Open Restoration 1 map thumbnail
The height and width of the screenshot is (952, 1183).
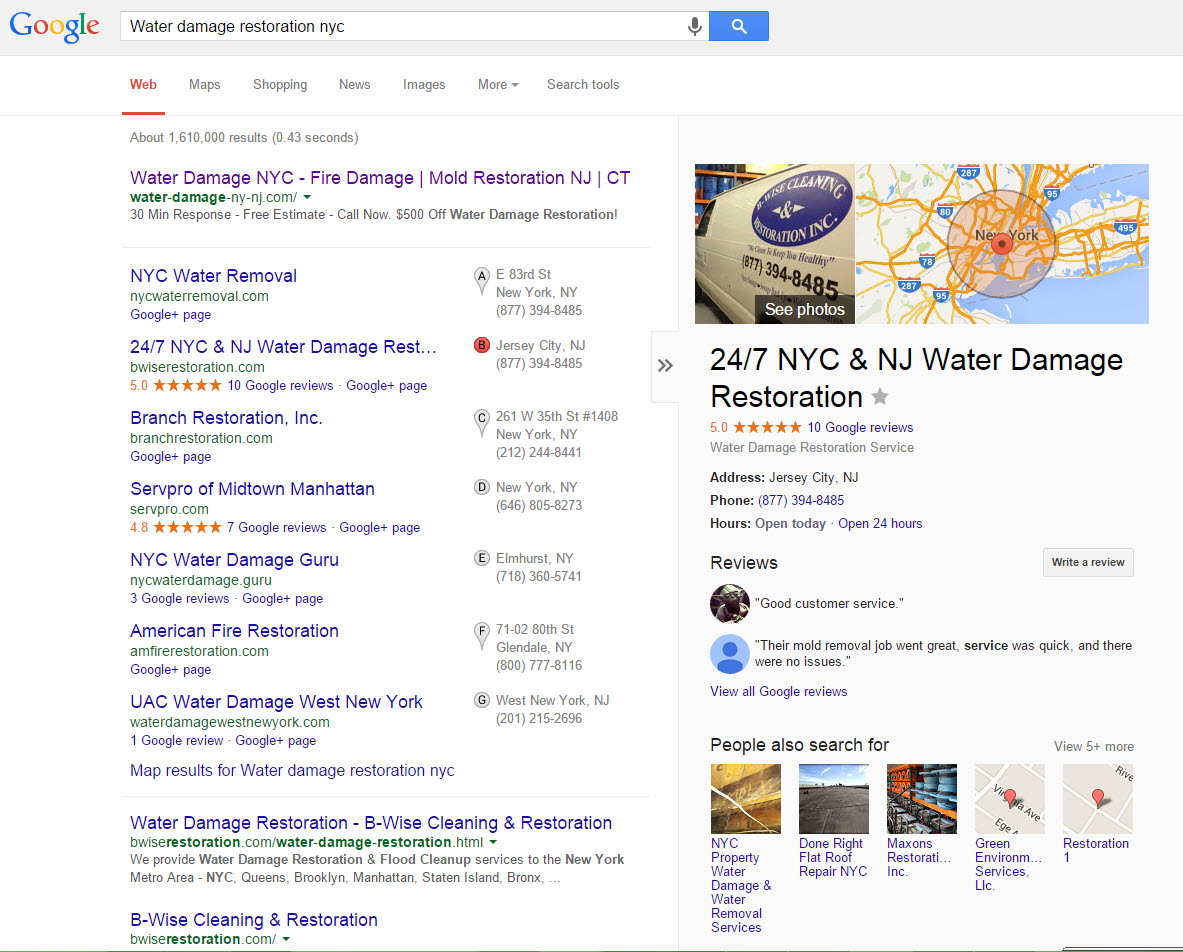(x=1098, y=799)
